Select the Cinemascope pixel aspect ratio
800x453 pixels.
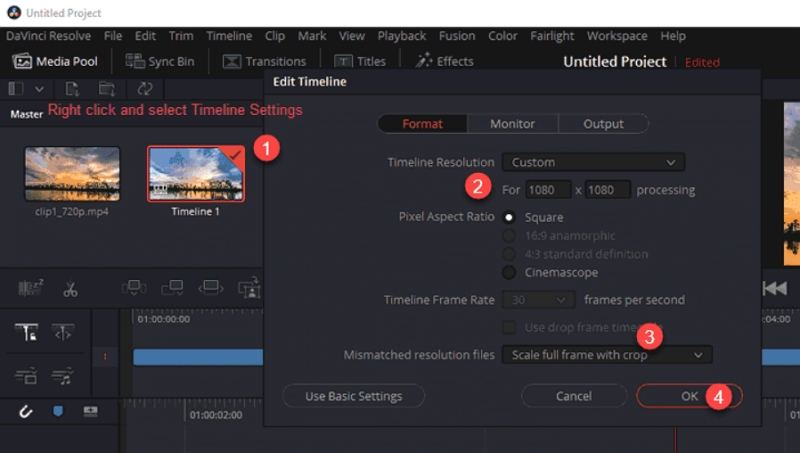(x=509, y=272)
